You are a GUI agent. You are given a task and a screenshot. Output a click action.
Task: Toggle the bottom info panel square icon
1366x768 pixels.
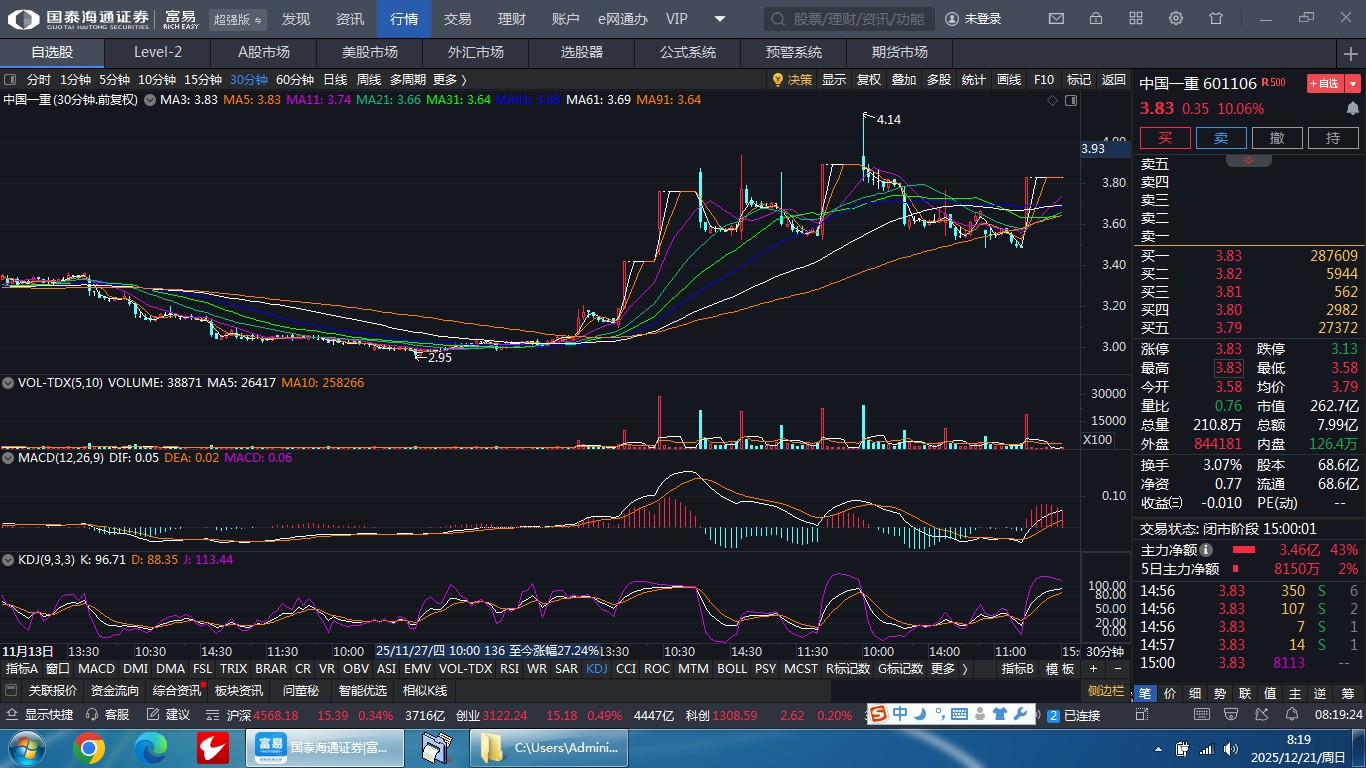point(11,691)
